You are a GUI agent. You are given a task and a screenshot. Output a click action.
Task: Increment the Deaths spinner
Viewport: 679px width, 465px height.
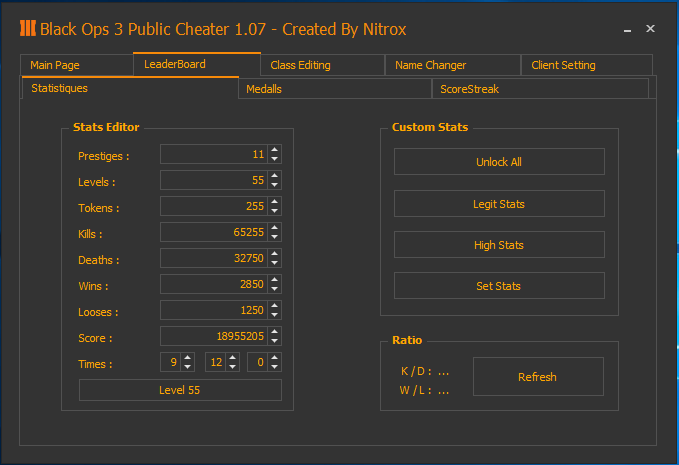pyautogui.click(x=275, y=254)
